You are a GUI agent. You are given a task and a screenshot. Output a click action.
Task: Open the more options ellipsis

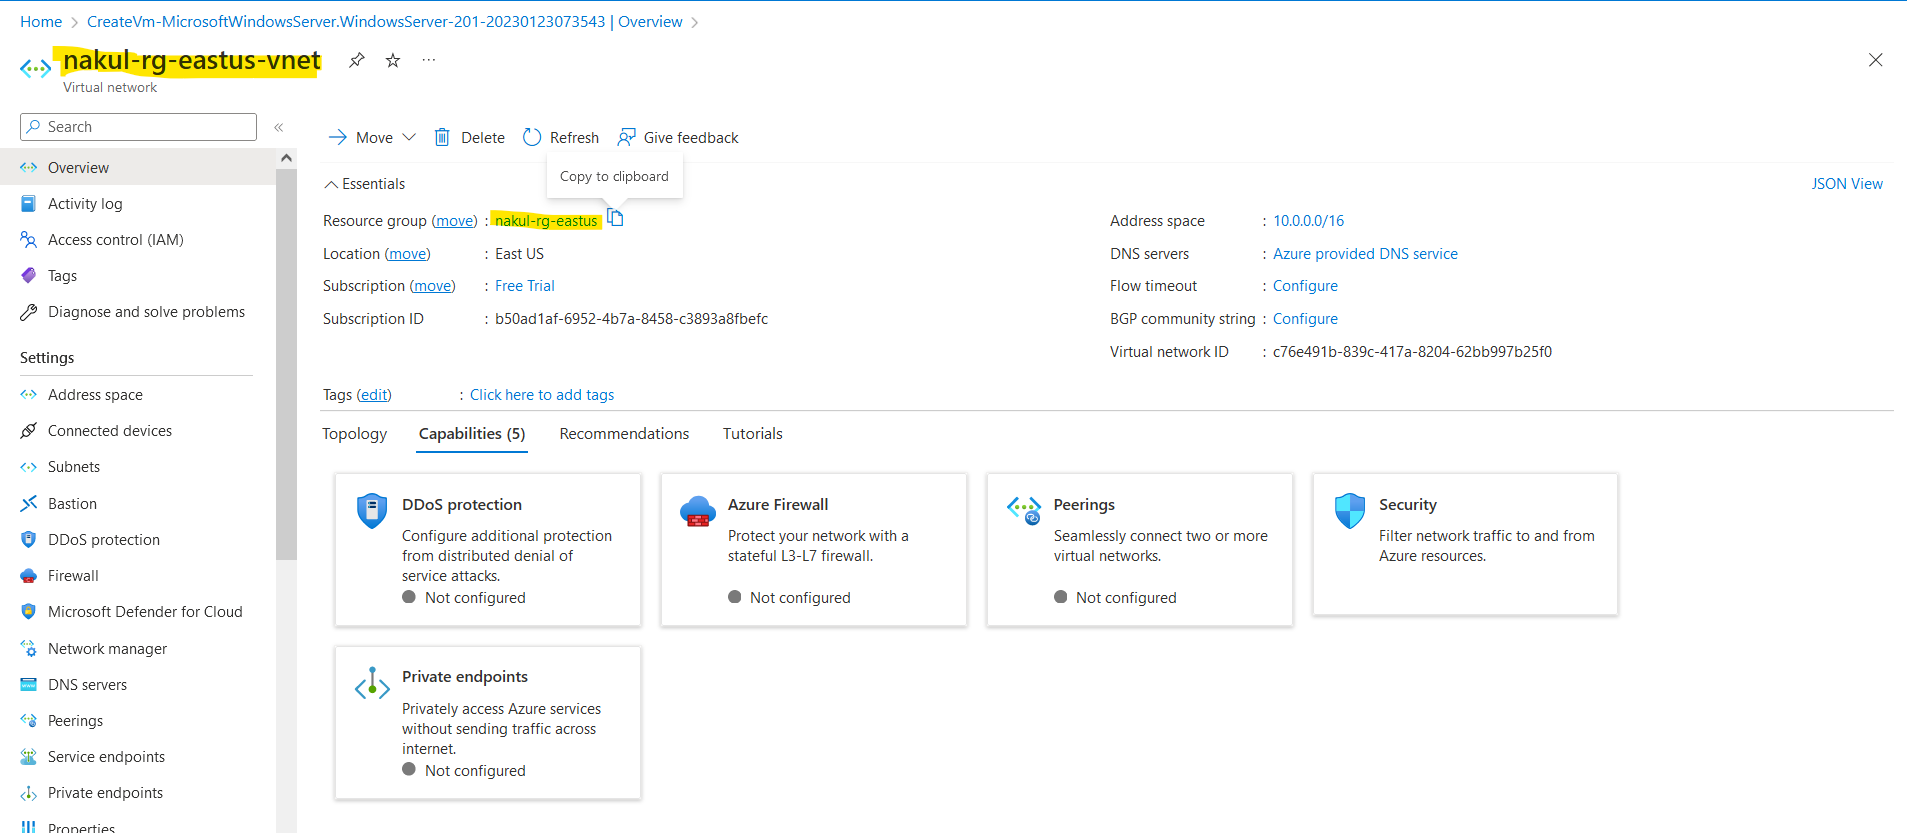point(429,60)
